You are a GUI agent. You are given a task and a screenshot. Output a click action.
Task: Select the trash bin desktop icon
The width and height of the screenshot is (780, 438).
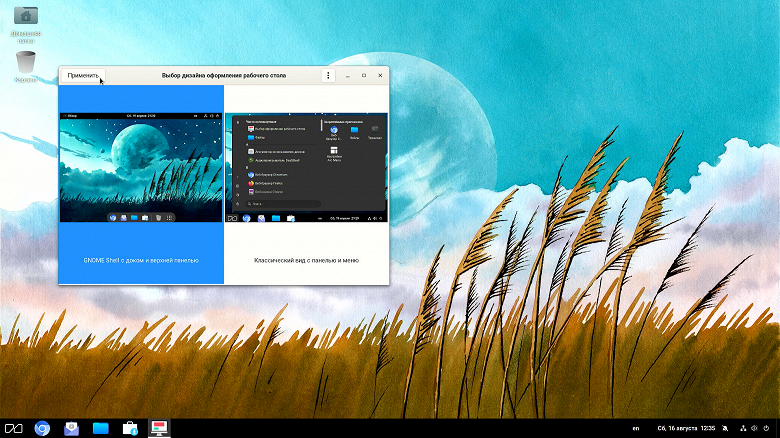[x=26, y=66]
